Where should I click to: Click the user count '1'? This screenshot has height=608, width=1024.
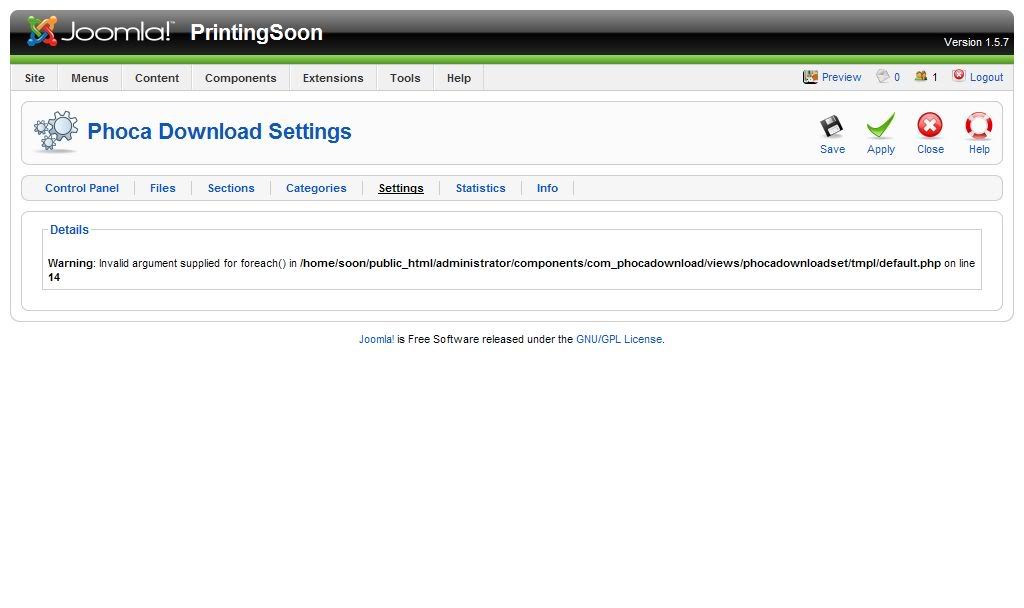[935, 77]
